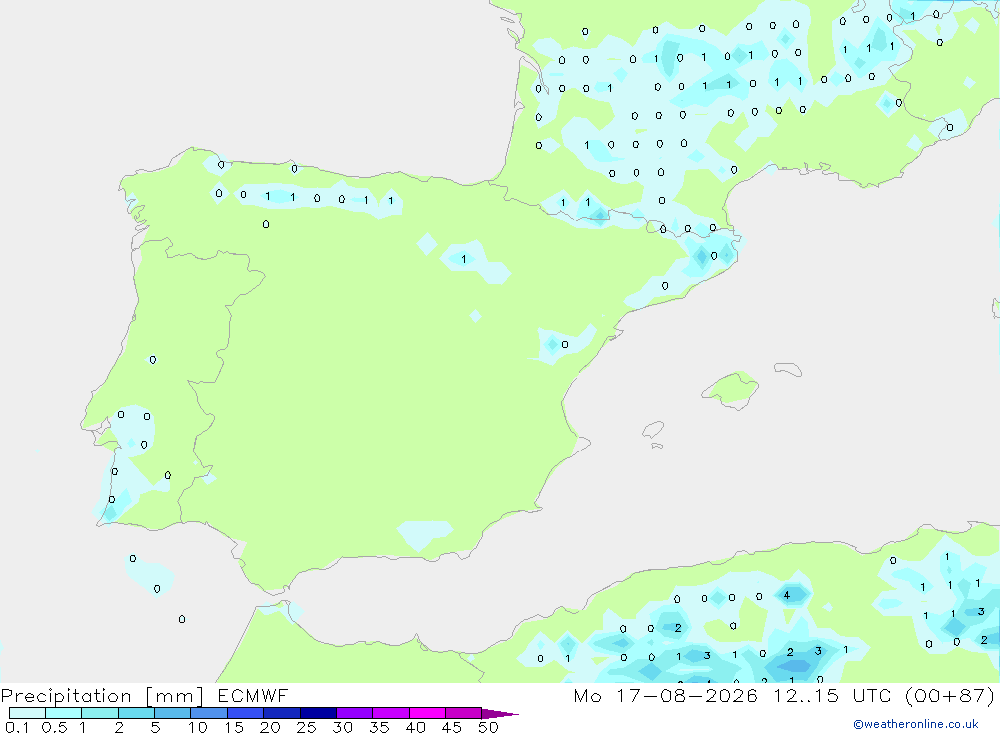The width and height of the screenshot is (1000, 733).
Task: Click the legend scale label '20'
Action: (x=270, y=727)
